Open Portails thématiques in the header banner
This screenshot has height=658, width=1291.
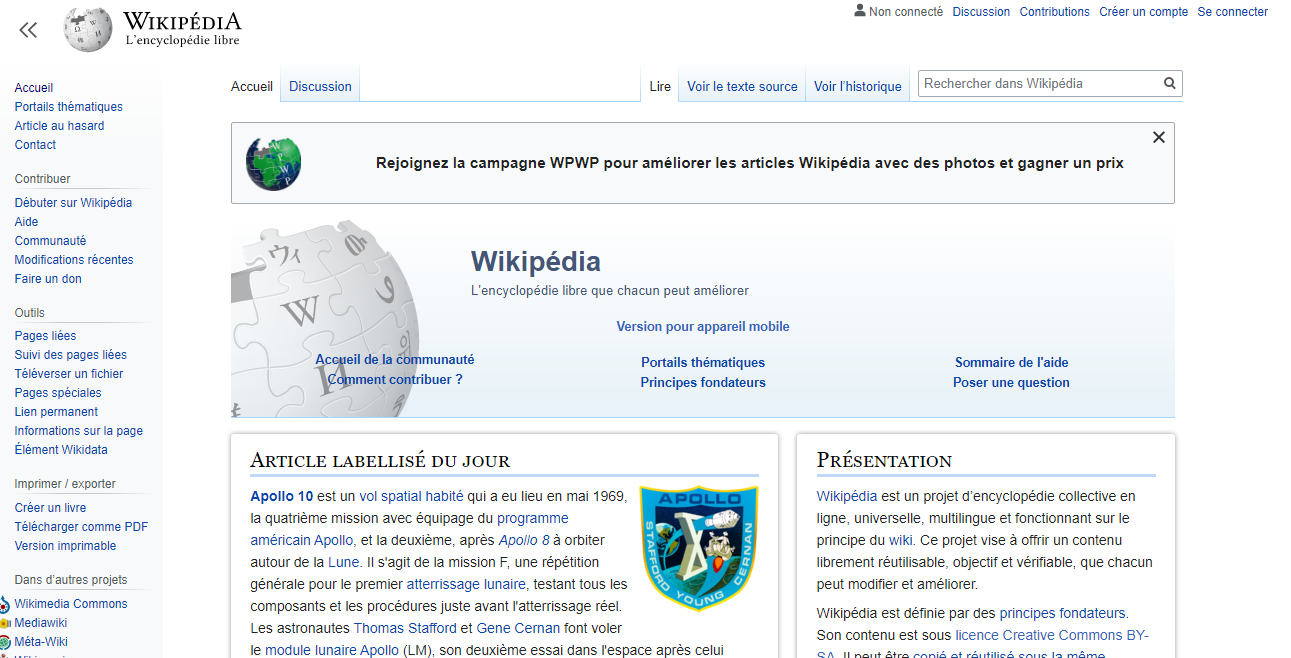(703, 363)
